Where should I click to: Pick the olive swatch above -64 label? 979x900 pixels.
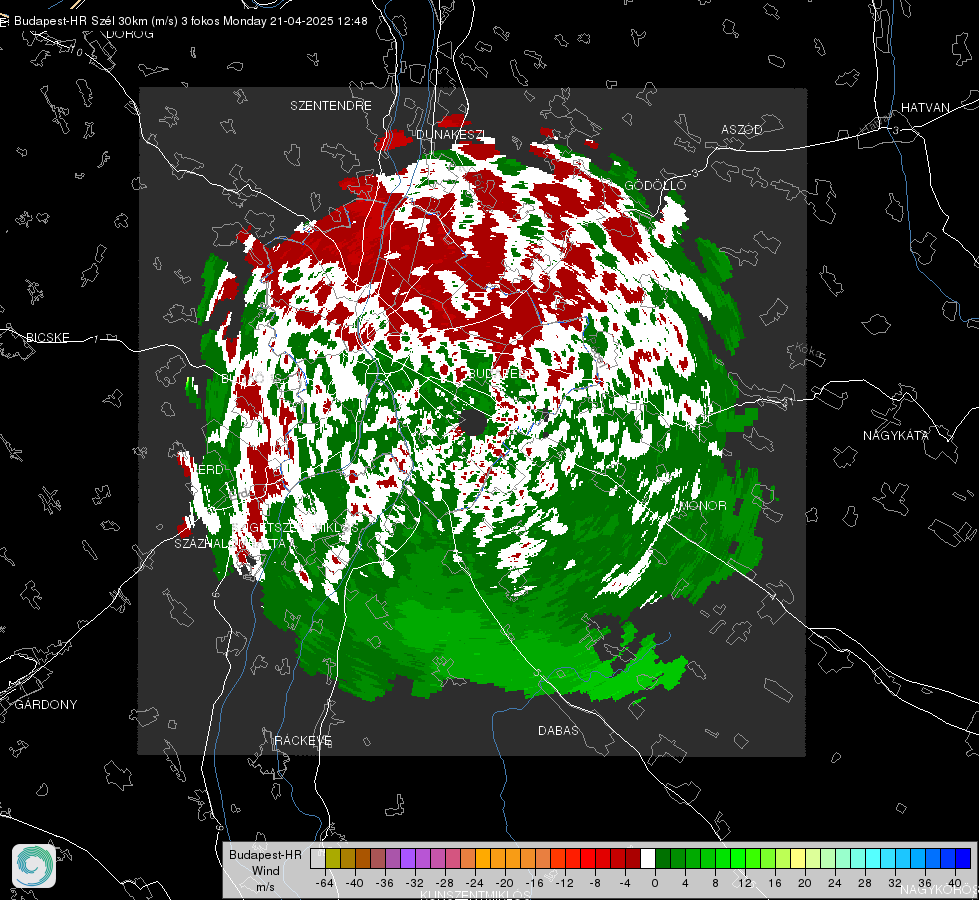coord(333,859)
